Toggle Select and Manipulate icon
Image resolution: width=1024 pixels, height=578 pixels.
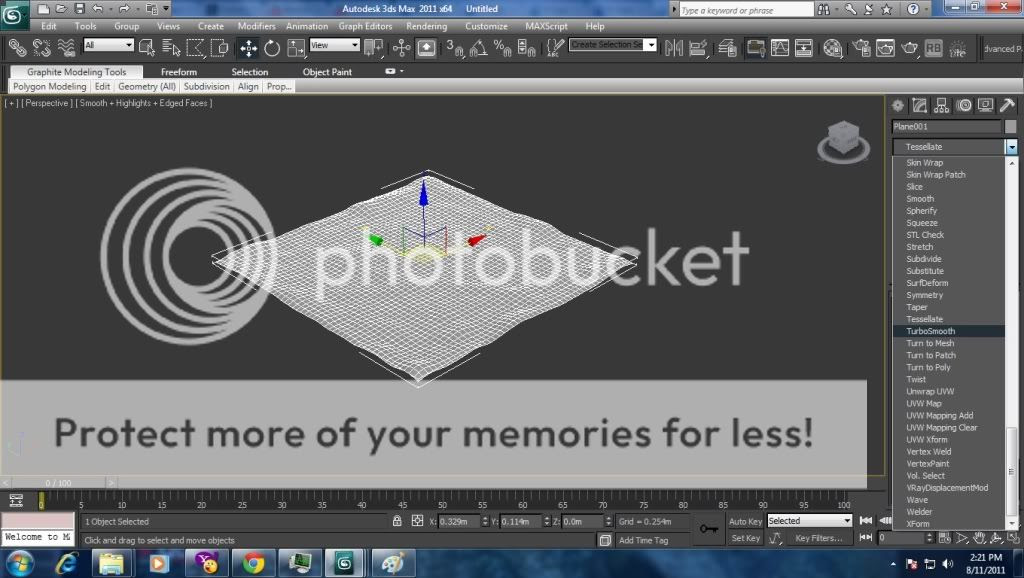pyautogui.click(x=402, y=48)
